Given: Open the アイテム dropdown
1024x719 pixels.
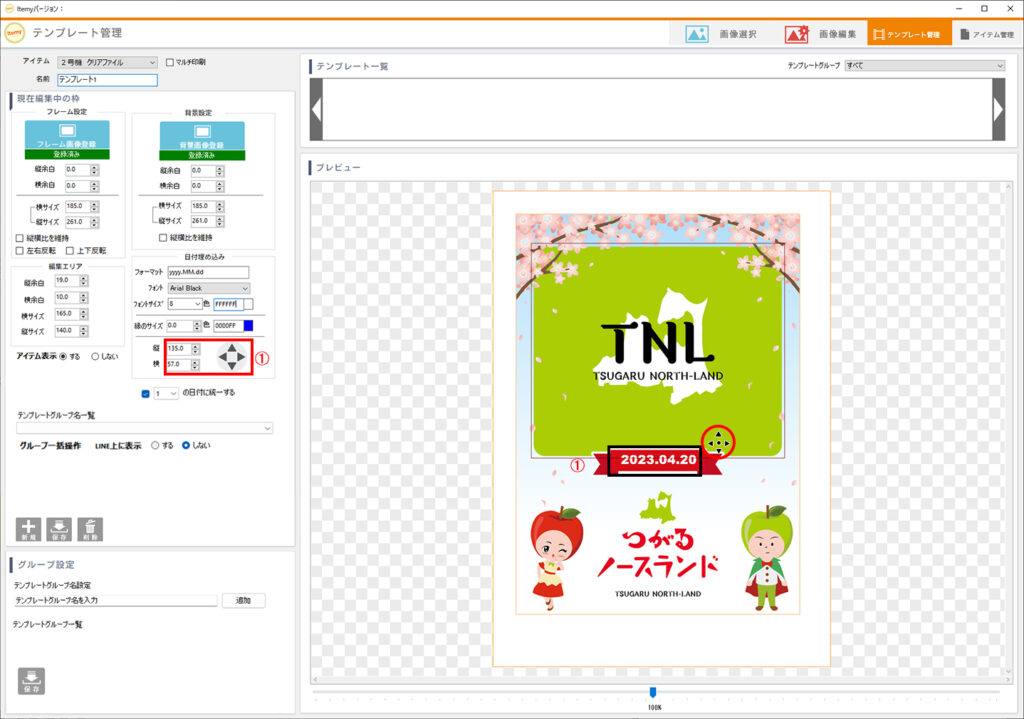Looking at the screenshot, I should [x=107, y=62].
